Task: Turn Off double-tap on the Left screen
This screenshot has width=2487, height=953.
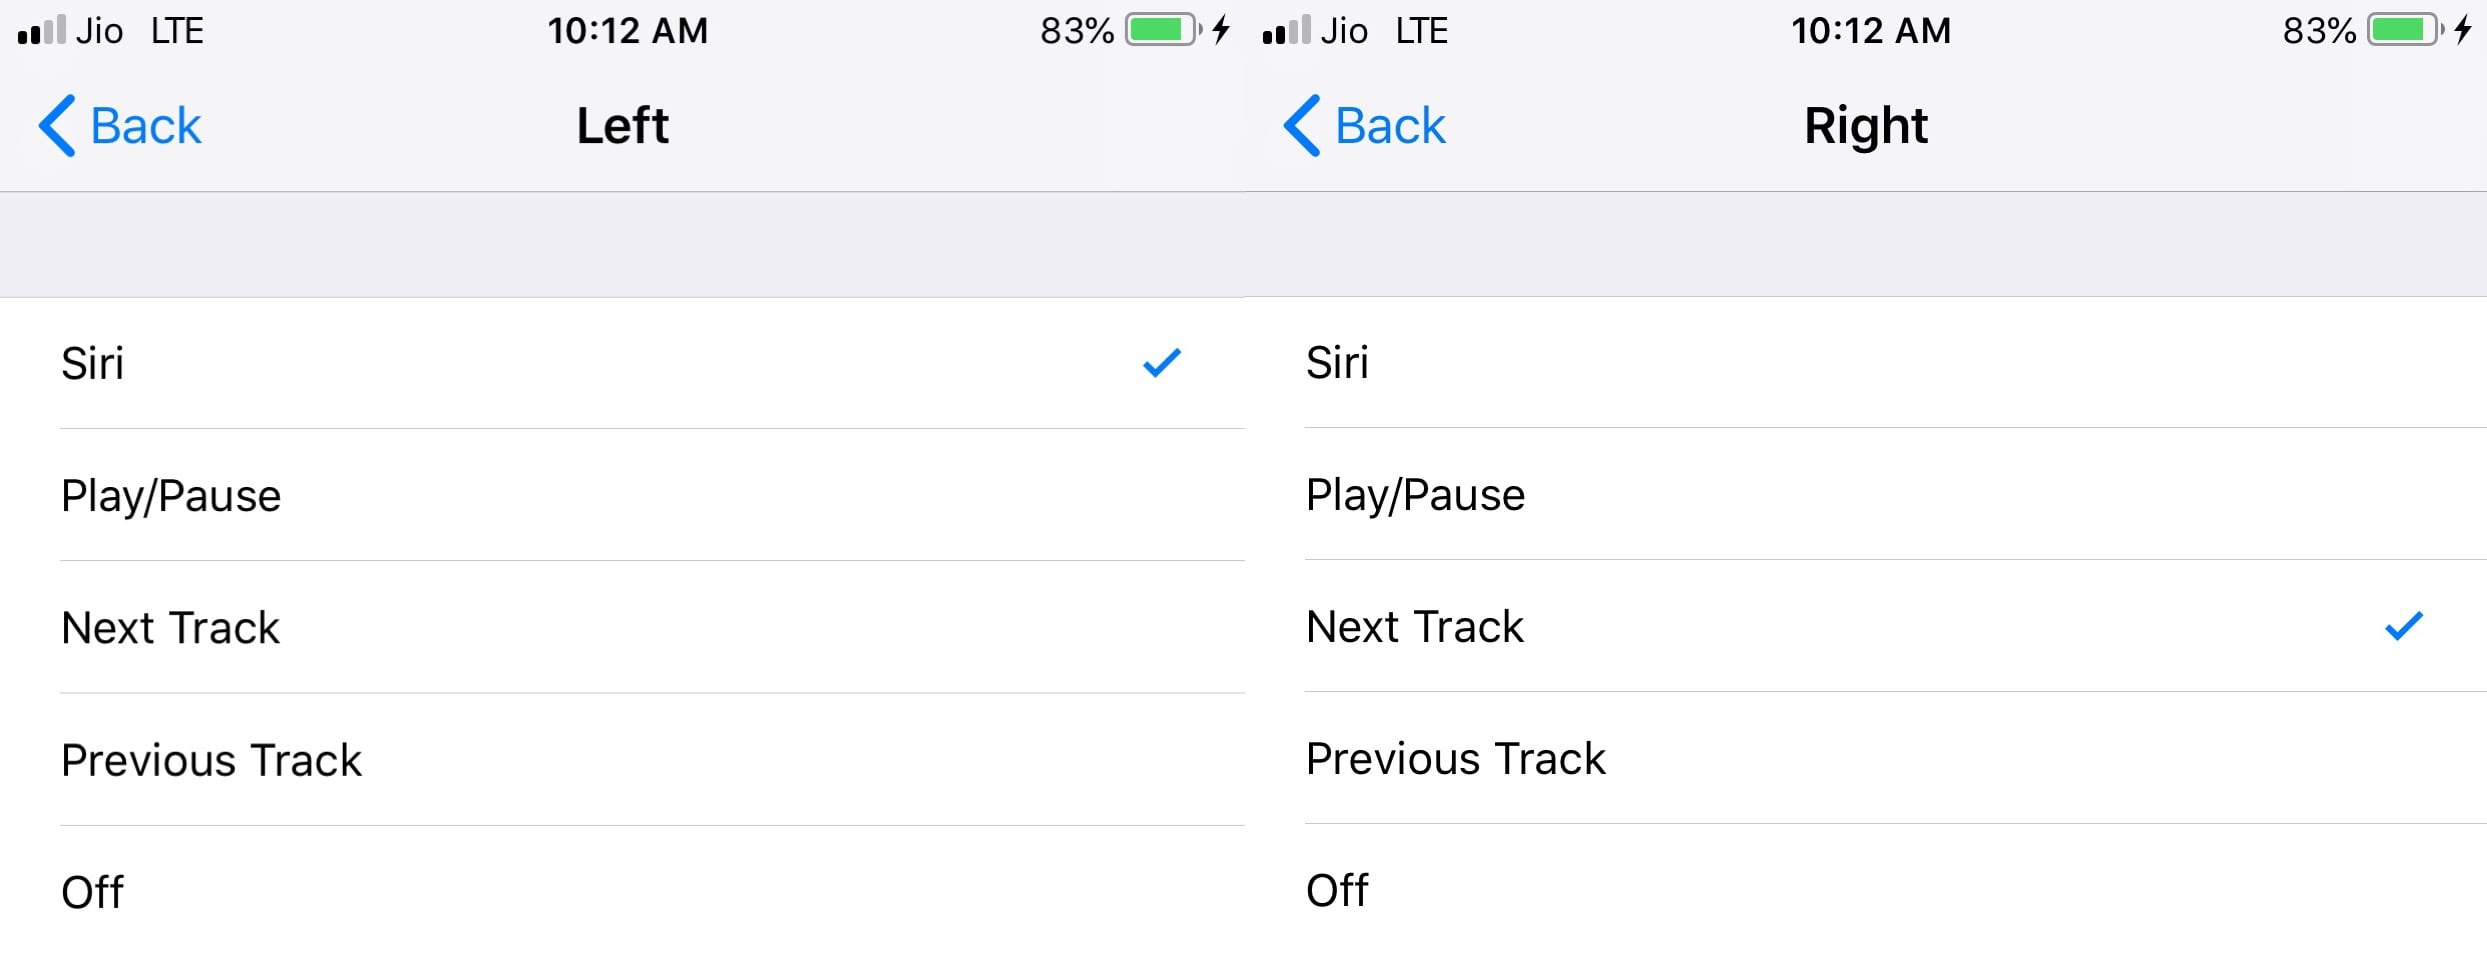Action: [622, 890]
